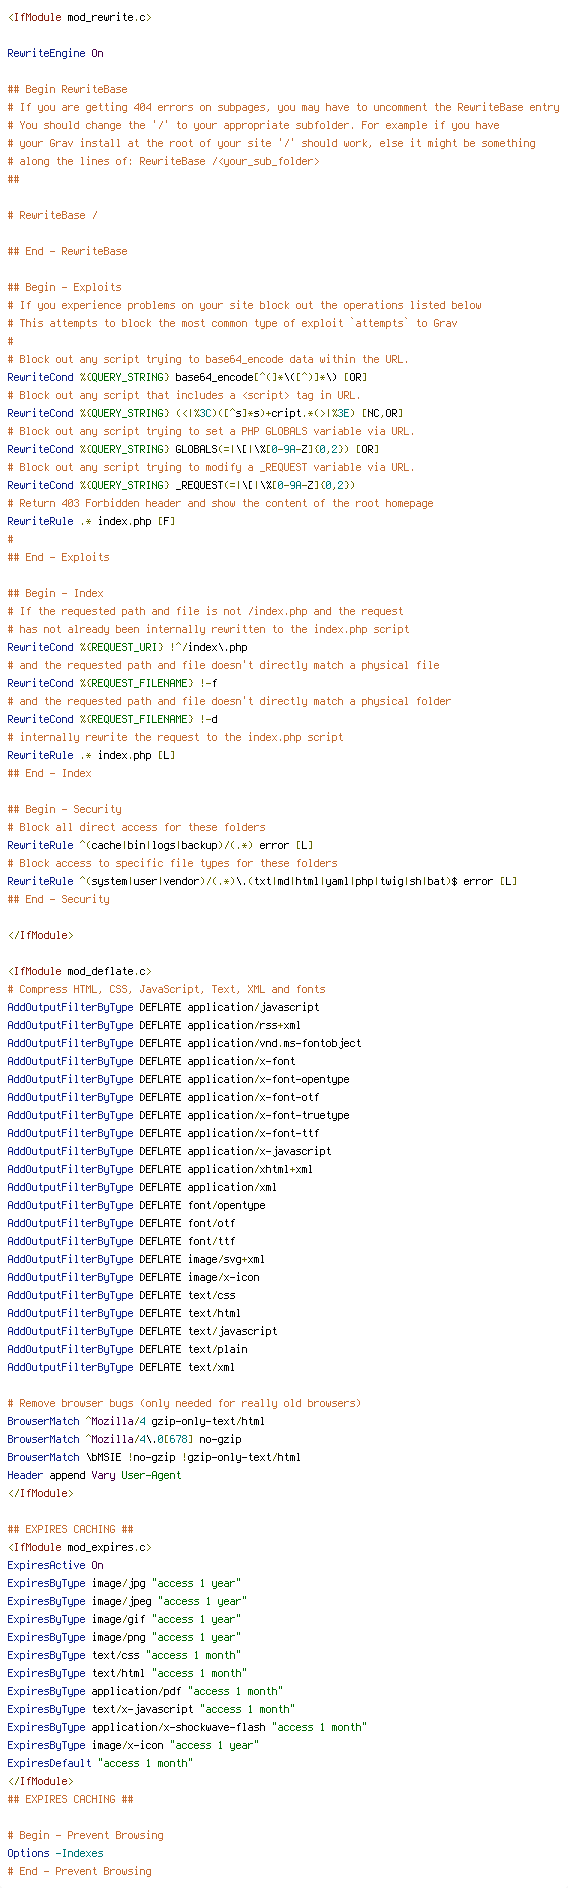Click the "application/x-shockwave-flash" expires line

click(187, 1727)
